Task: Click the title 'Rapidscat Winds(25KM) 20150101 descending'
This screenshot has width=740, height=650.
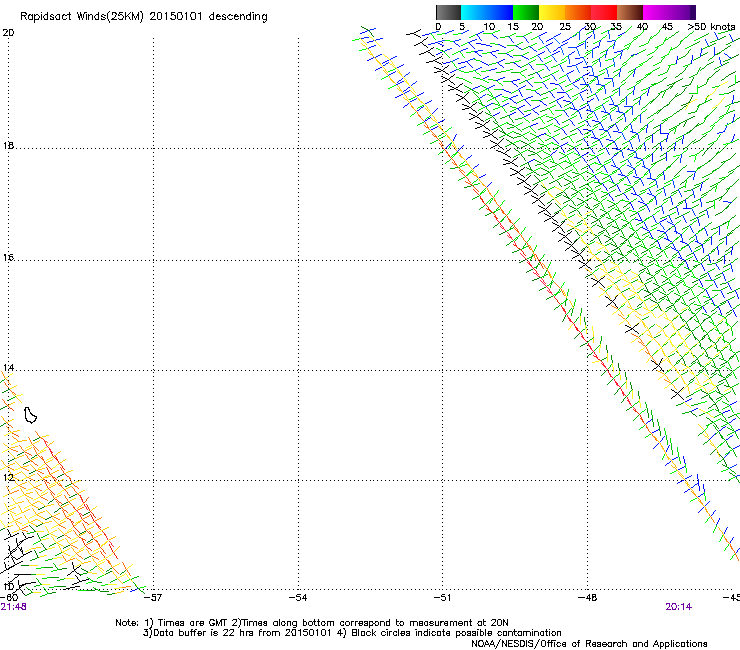Action: tap(144, 17)
